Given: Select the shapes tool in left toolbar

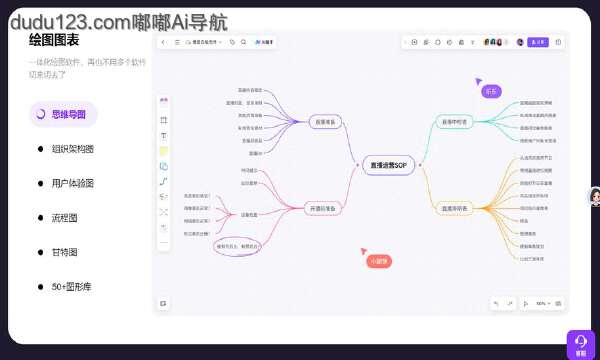Looking at the screenshot, I should (164, 166).
